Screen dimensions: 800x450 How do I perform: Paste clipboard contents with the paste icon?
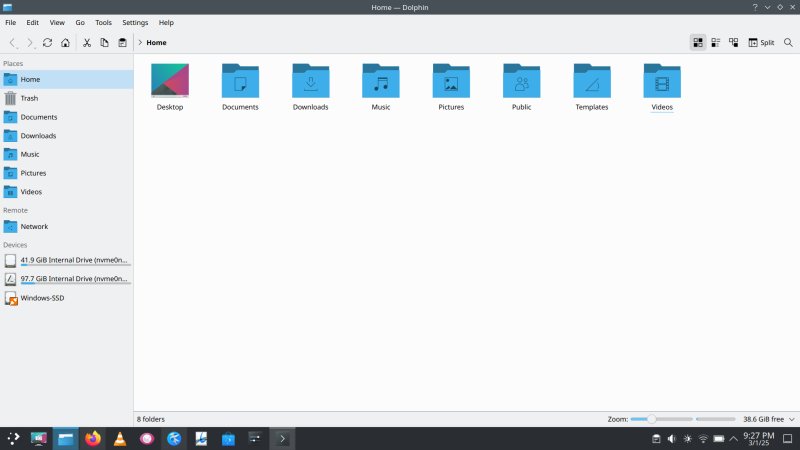click(x=122, y=43)
